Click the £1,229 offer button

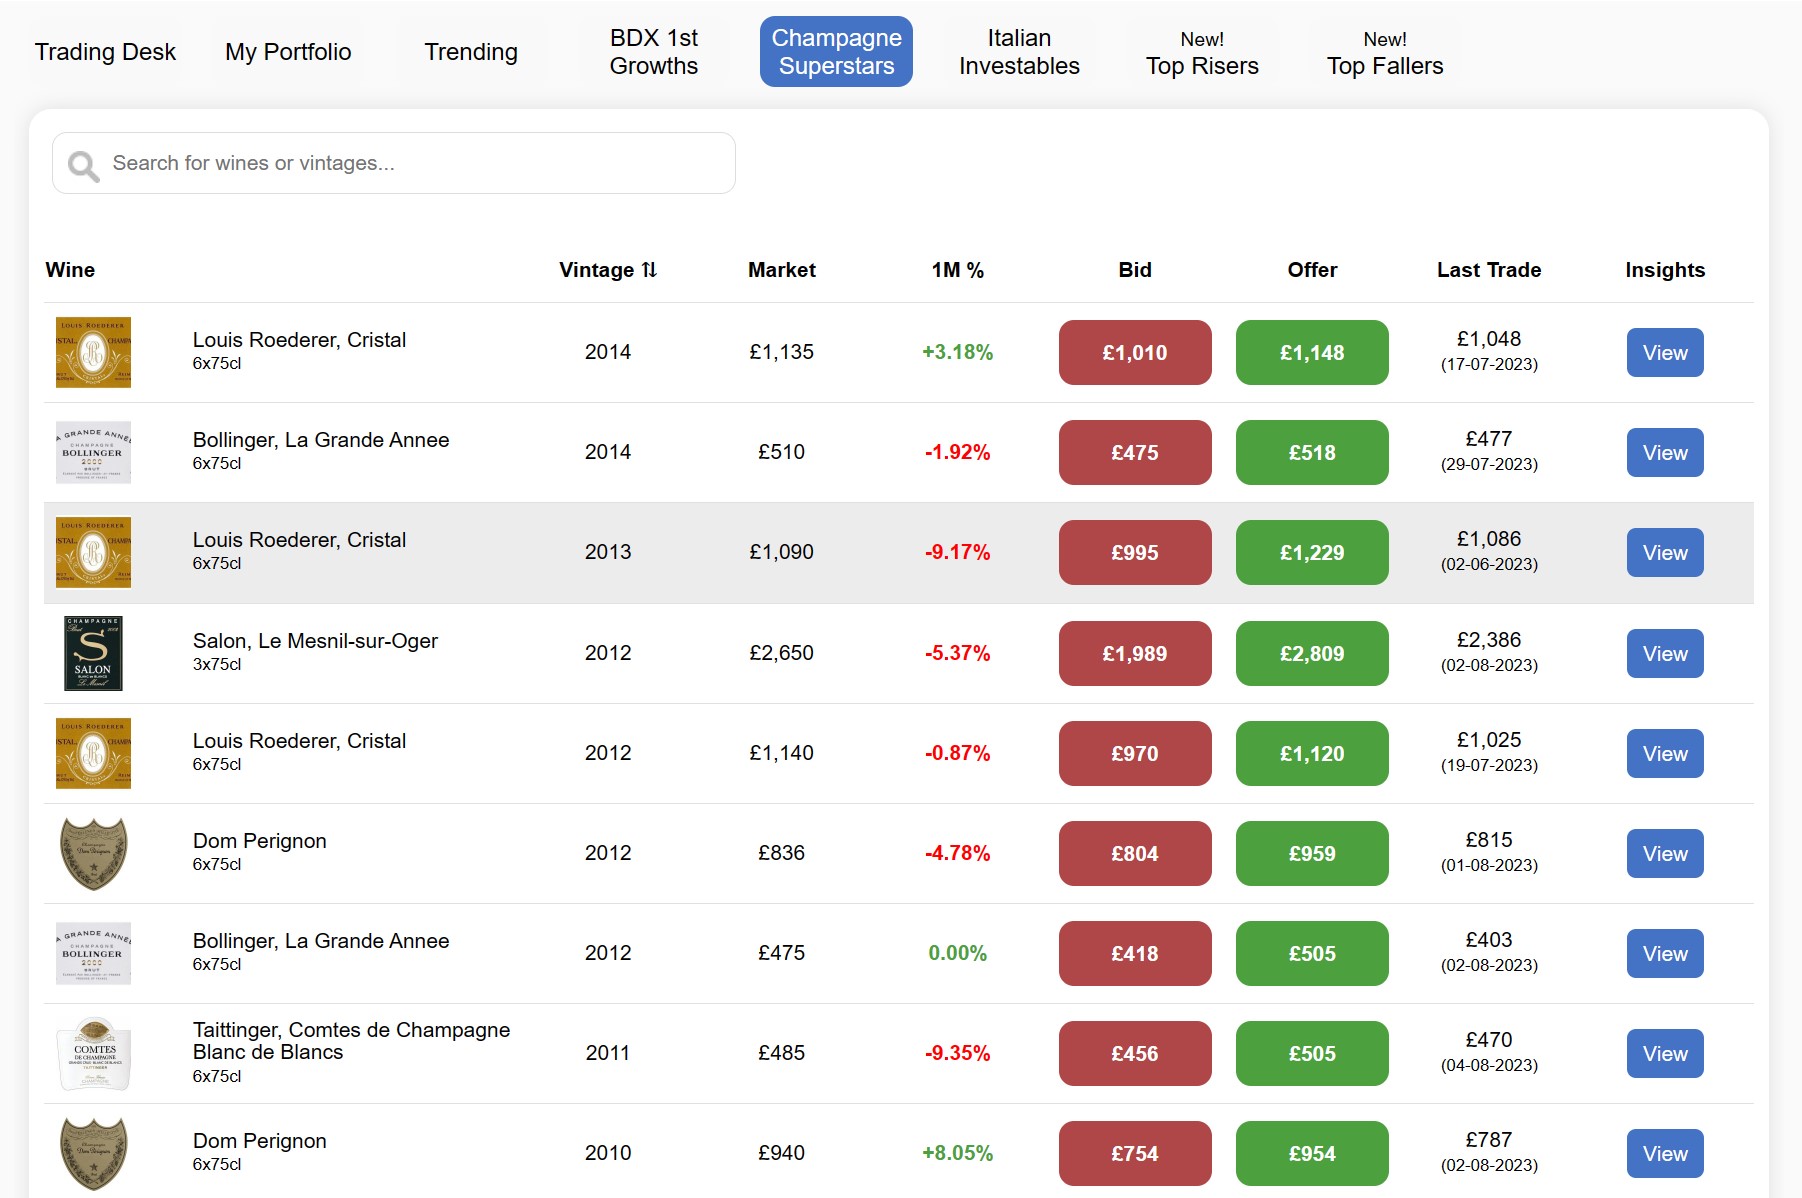[x=1312, y=552]
